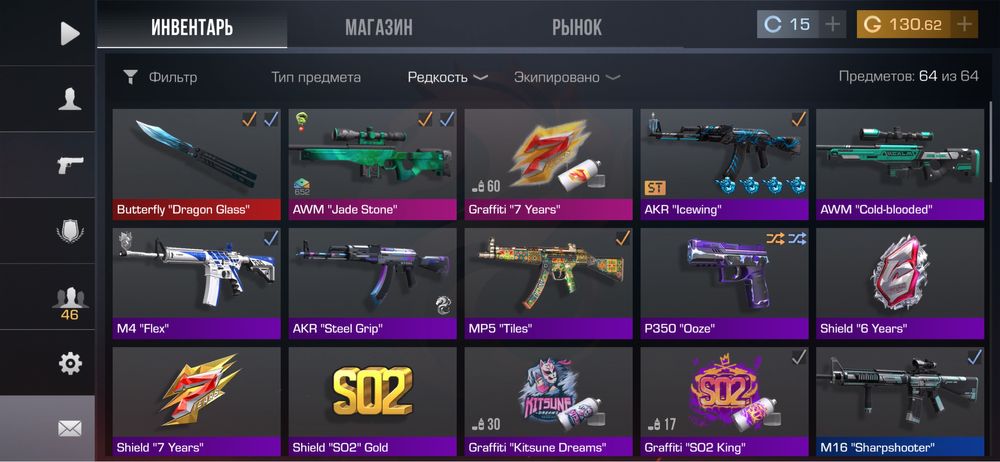Toggle the blue checkmark on AWM "Jade Stone"

click(x=447, y=119)
